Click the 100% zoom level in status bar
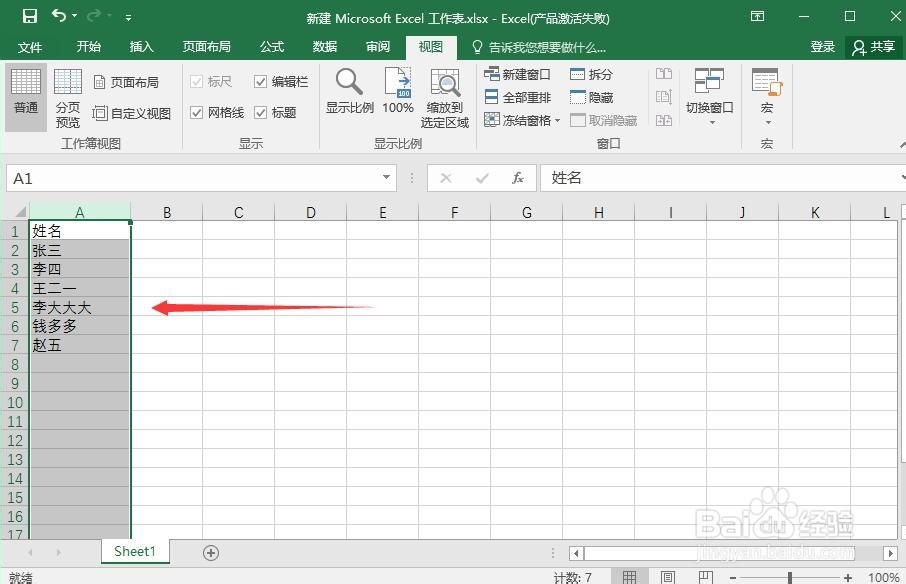This screenshot has height=584, width=906. 883,577
